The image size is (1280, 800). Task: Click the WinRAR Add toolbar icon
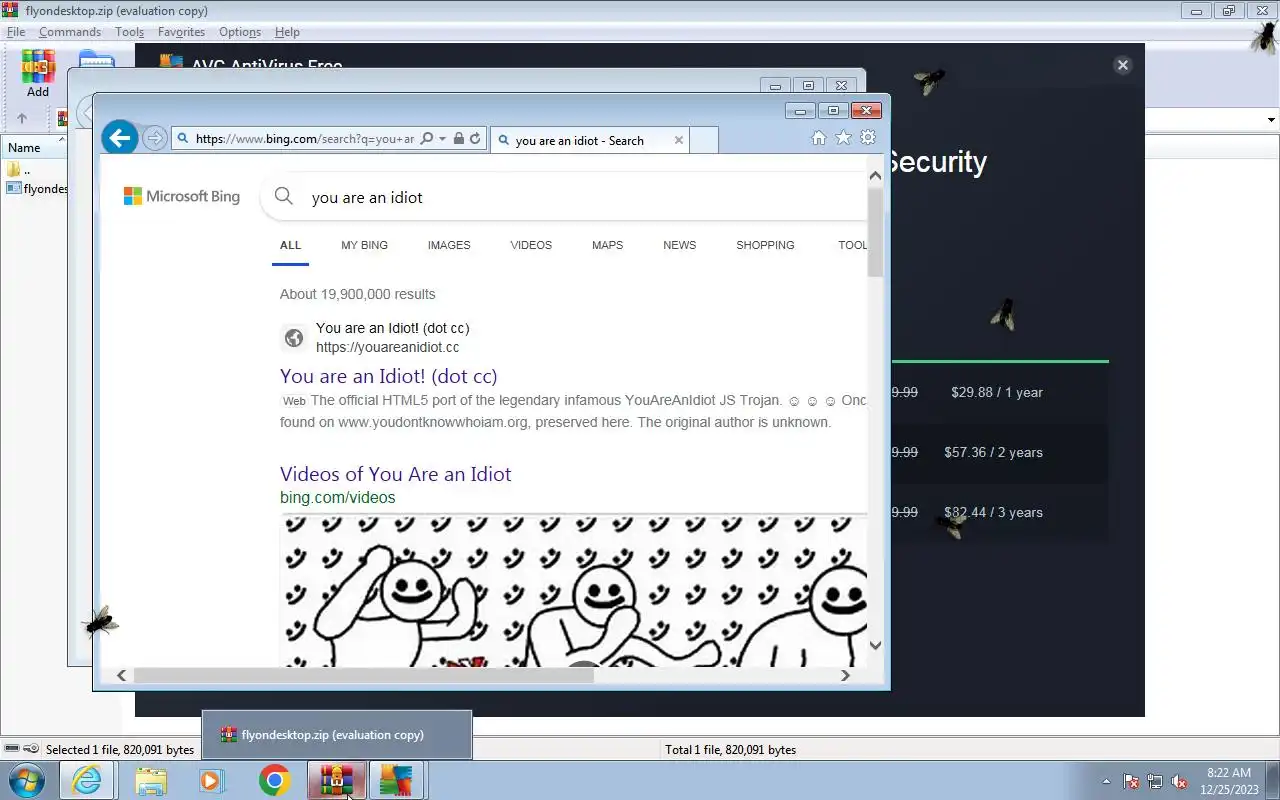click(x=38, y=74)
